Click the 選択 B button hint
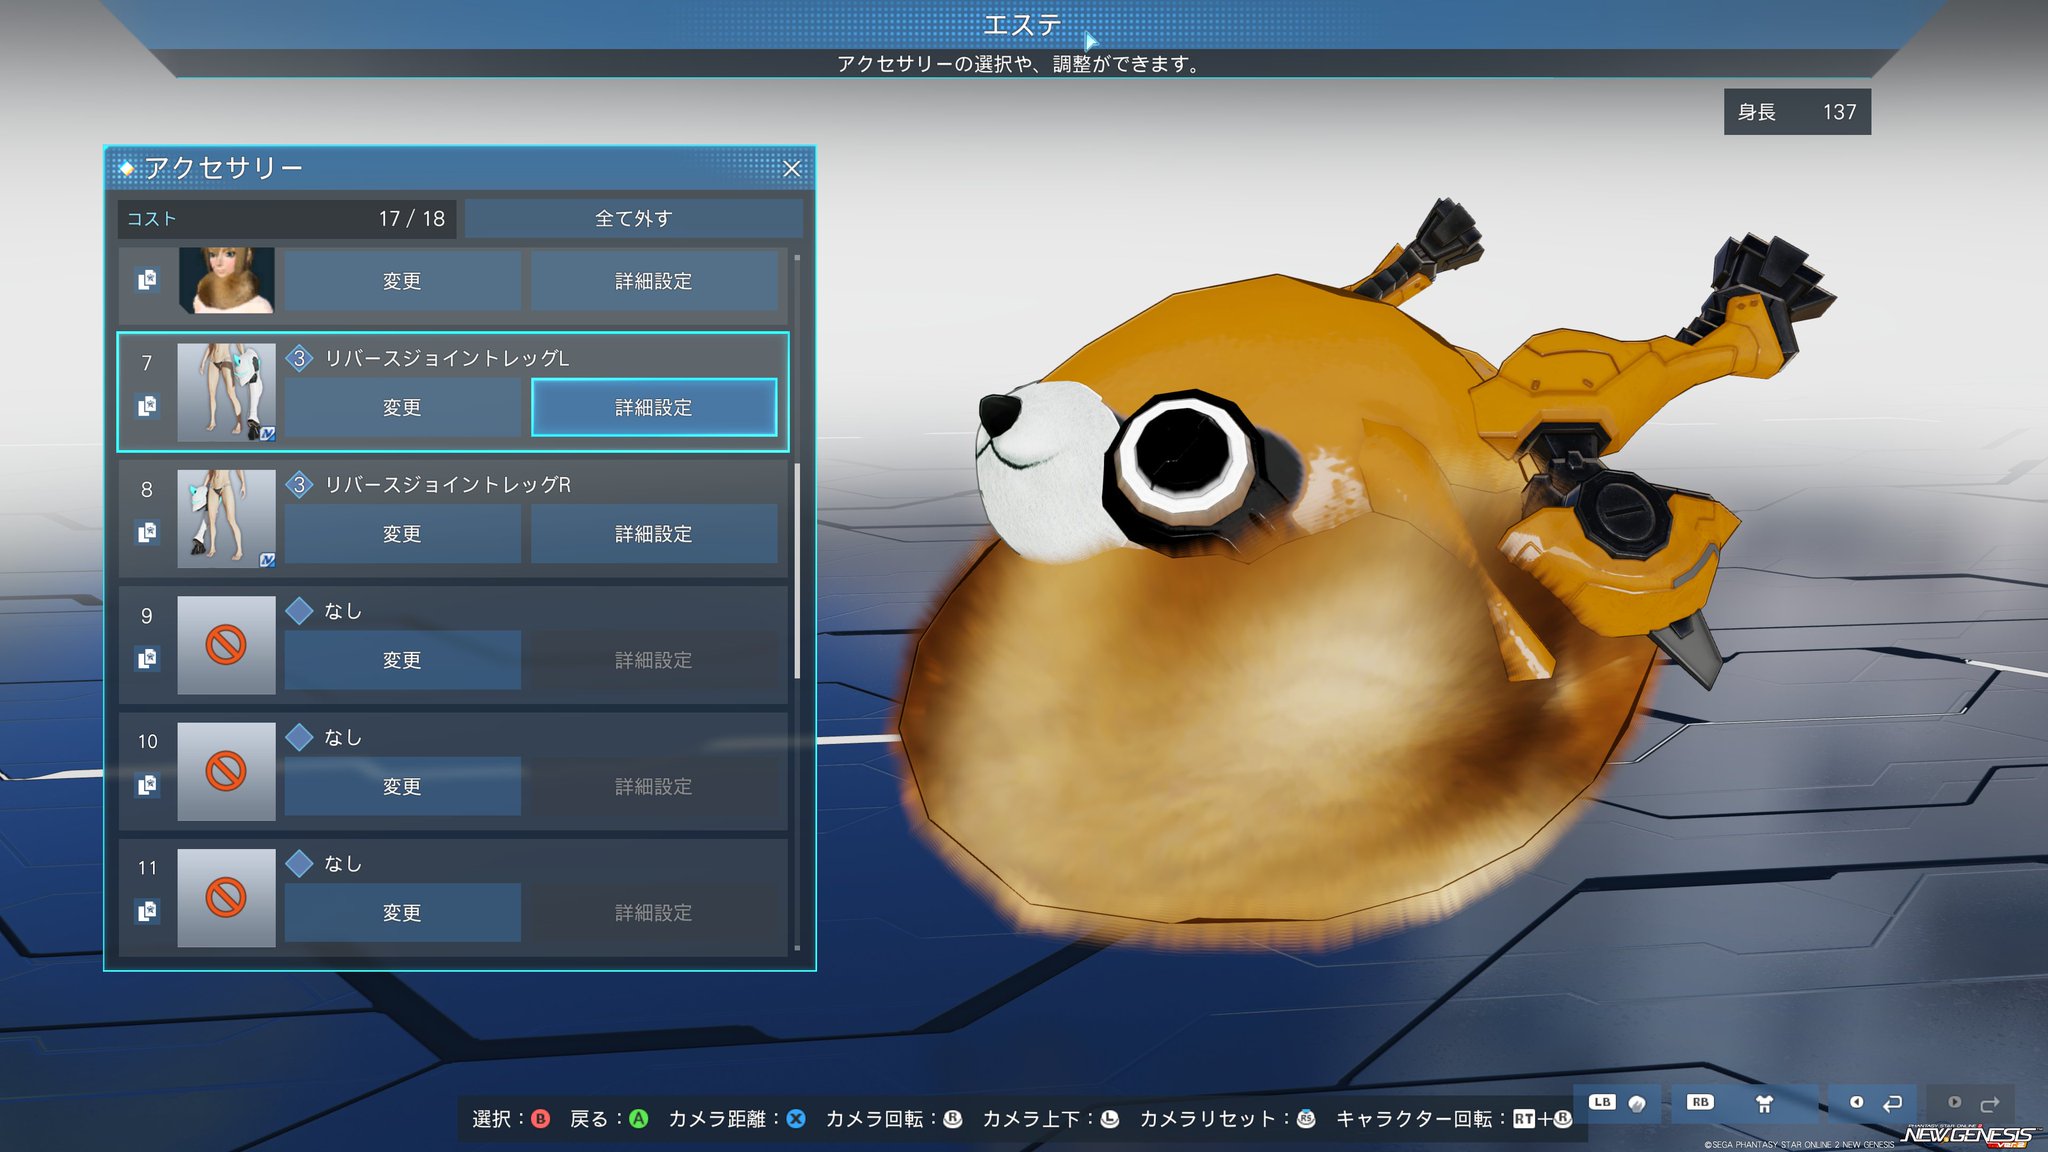This screenshot has height=1152, width=2048. pyautogui.click(x=511, y=1119)
